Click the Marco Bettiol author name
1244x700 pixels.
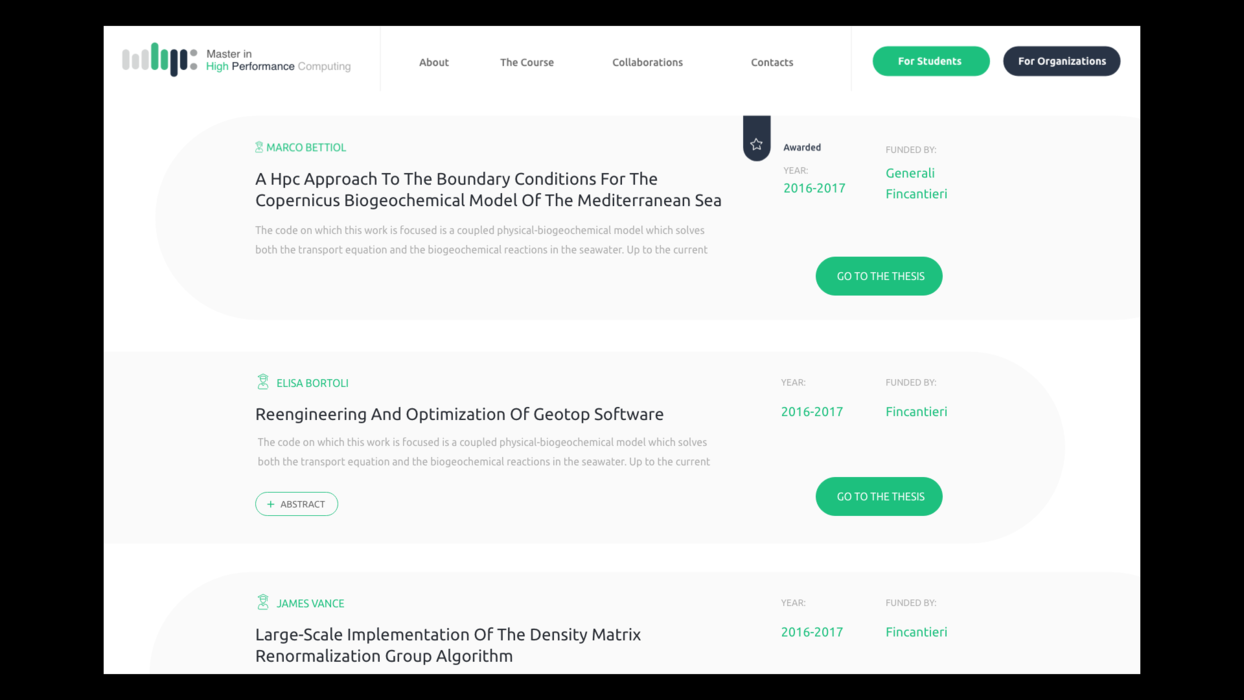pos(306,147)
